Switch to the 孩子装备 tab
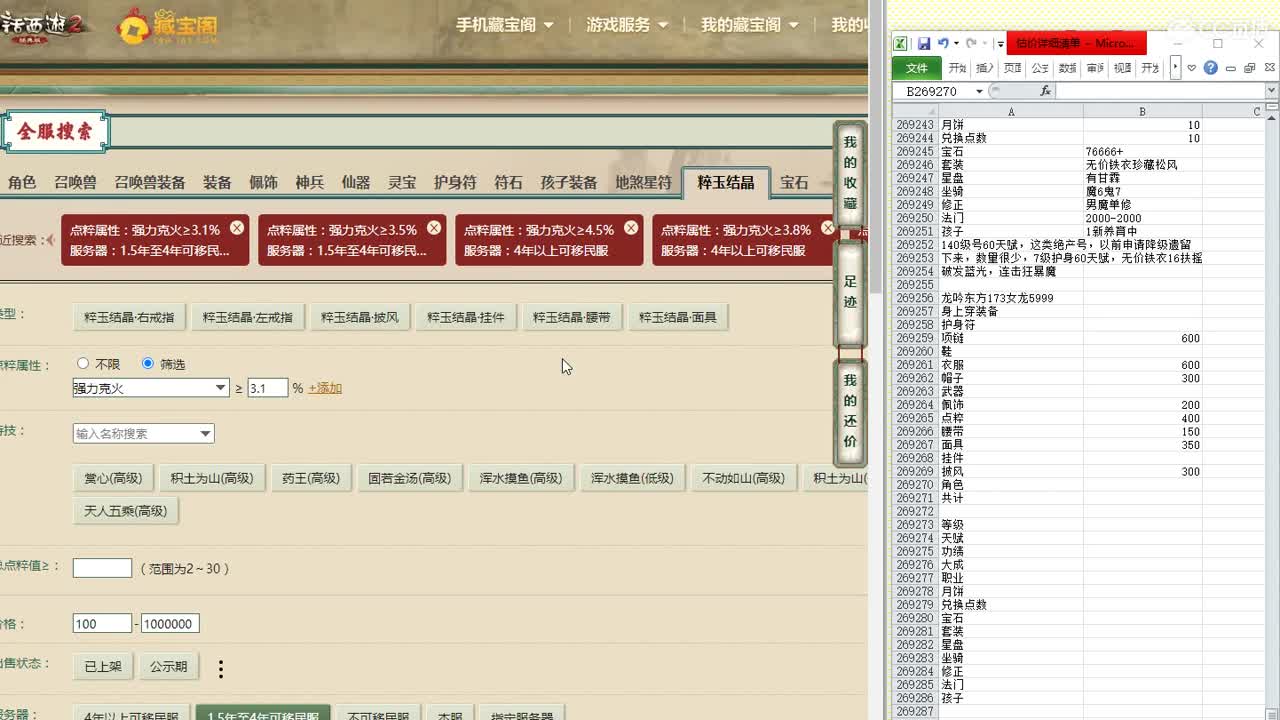This screenshot has width=1280, height=720. click(x=569, y=182)
